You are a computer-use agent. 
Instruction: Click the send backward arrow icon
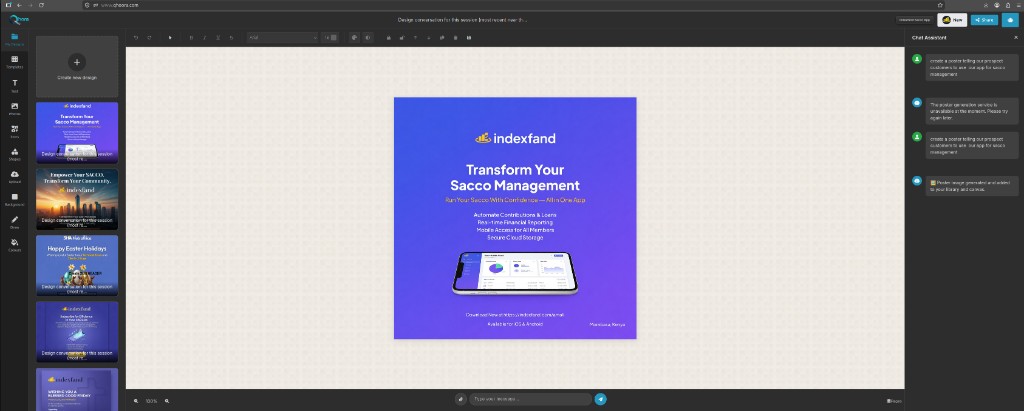(x=428, y=38)
